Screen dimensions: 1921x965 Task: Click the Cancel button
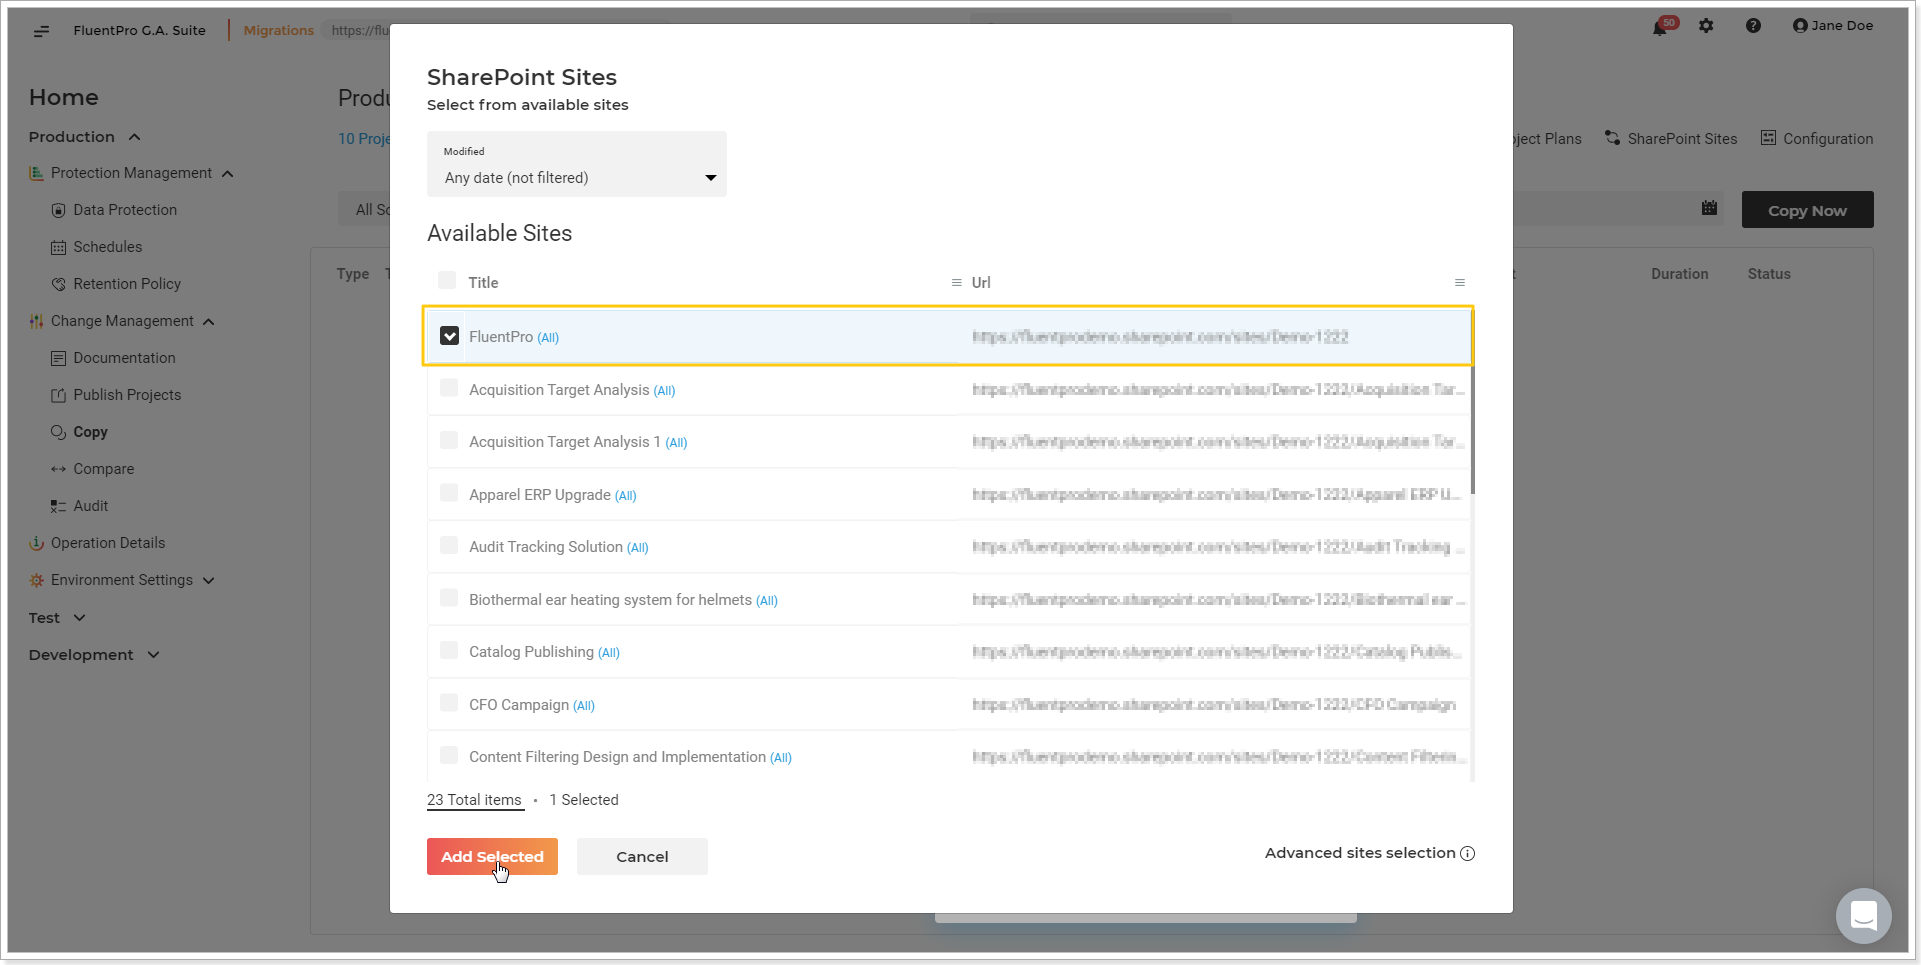coord(642,857)
